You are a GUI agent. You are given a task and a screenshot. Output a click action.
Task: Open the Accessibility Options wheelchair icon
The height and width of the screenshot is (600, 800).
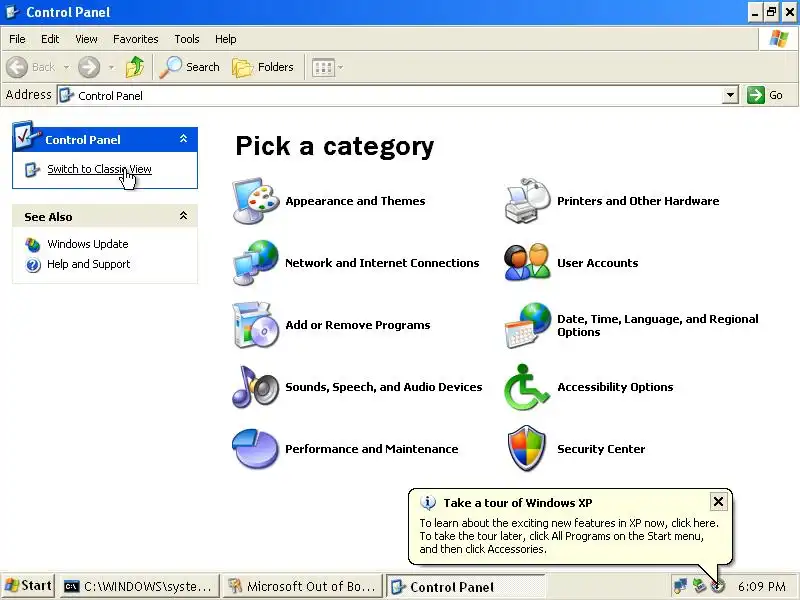point(526,387)
